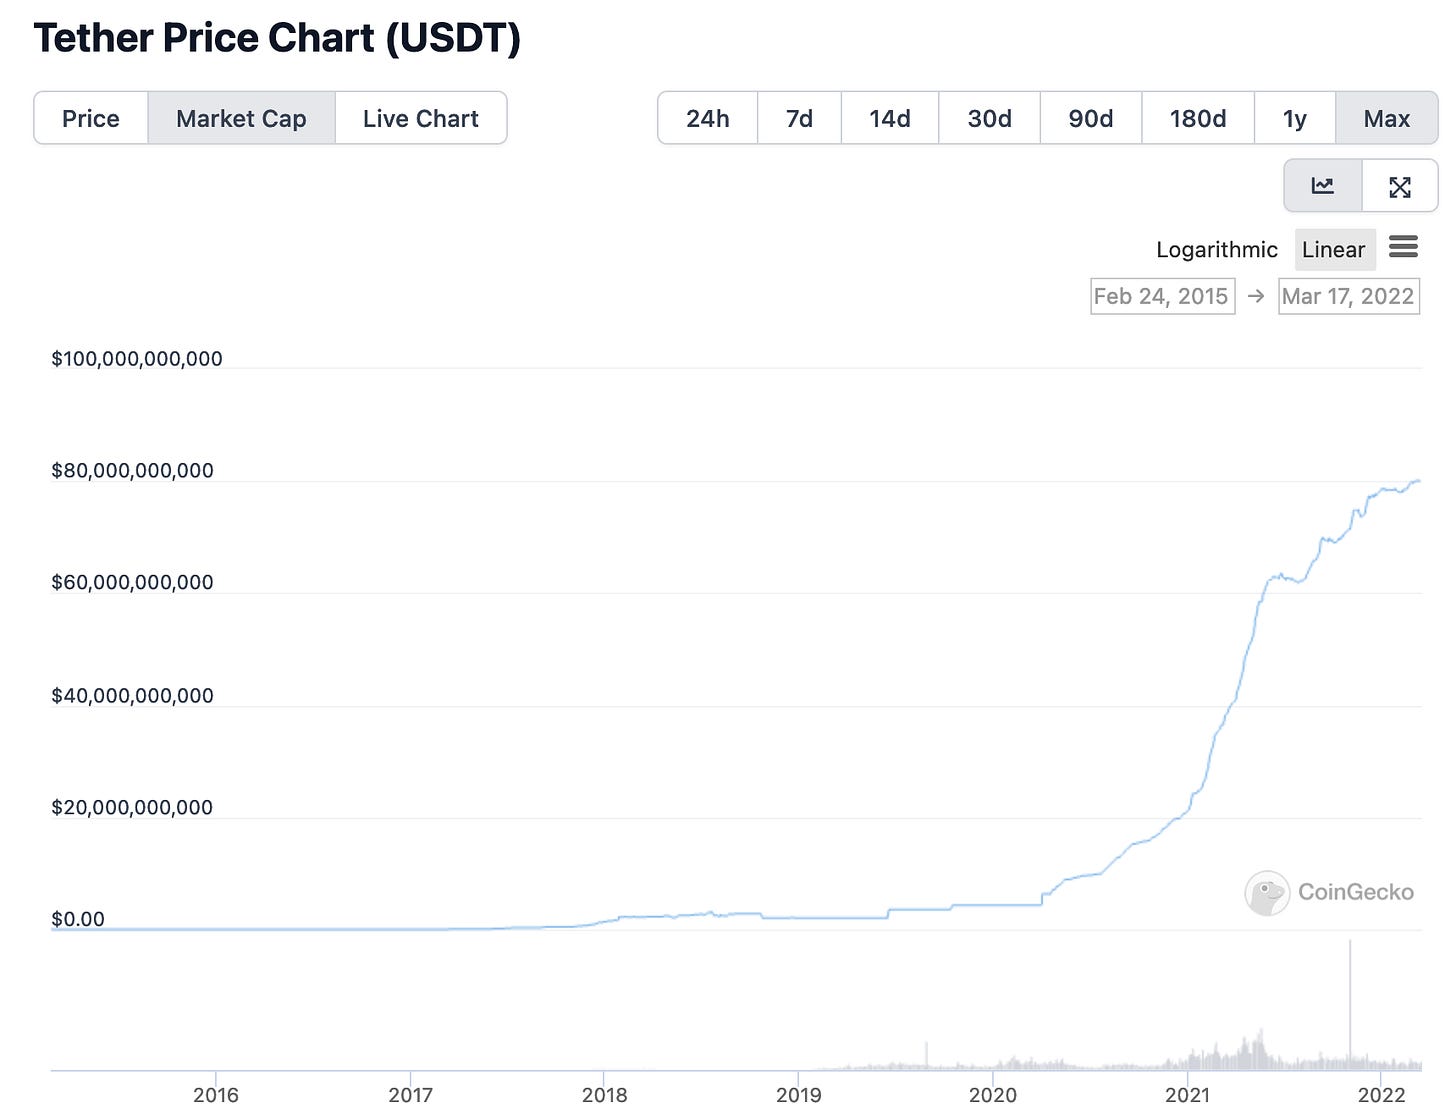The image size is (1456, 1119).
Task: Switch chart scale to Linear
Action: coord(1334,250)
